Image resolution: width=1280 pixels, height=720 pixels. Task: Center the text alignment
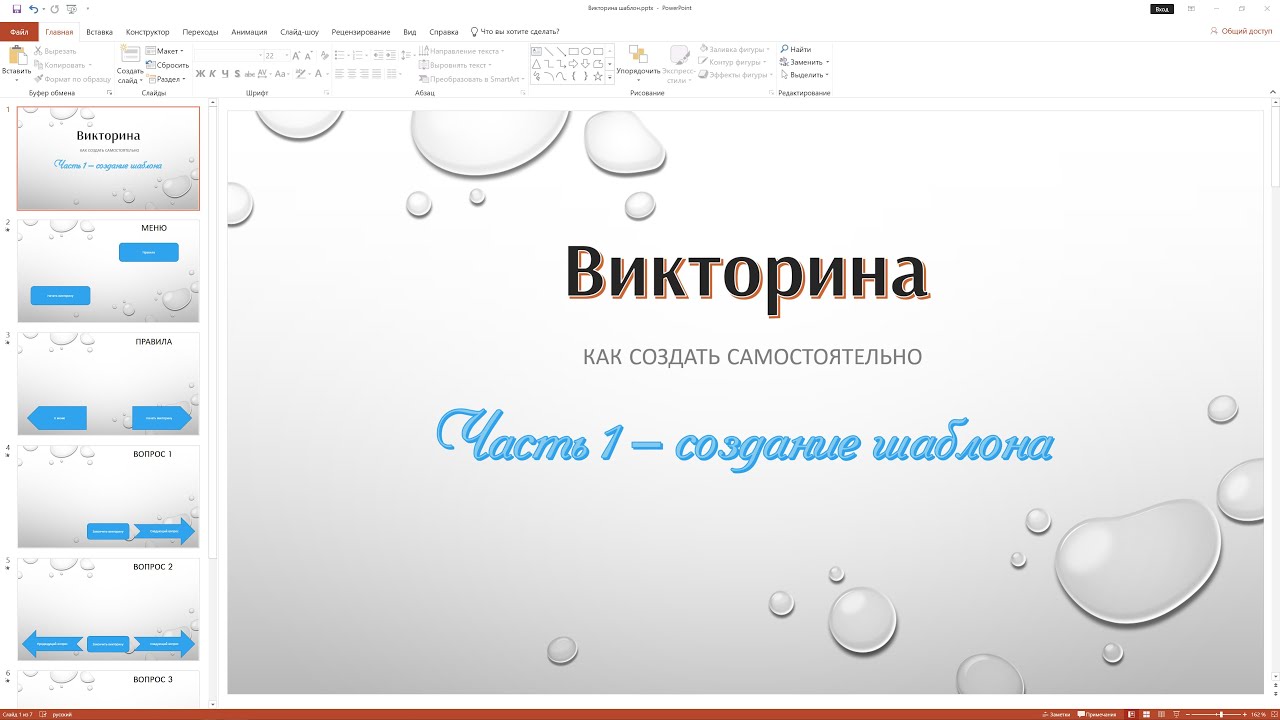click(353, 74)
